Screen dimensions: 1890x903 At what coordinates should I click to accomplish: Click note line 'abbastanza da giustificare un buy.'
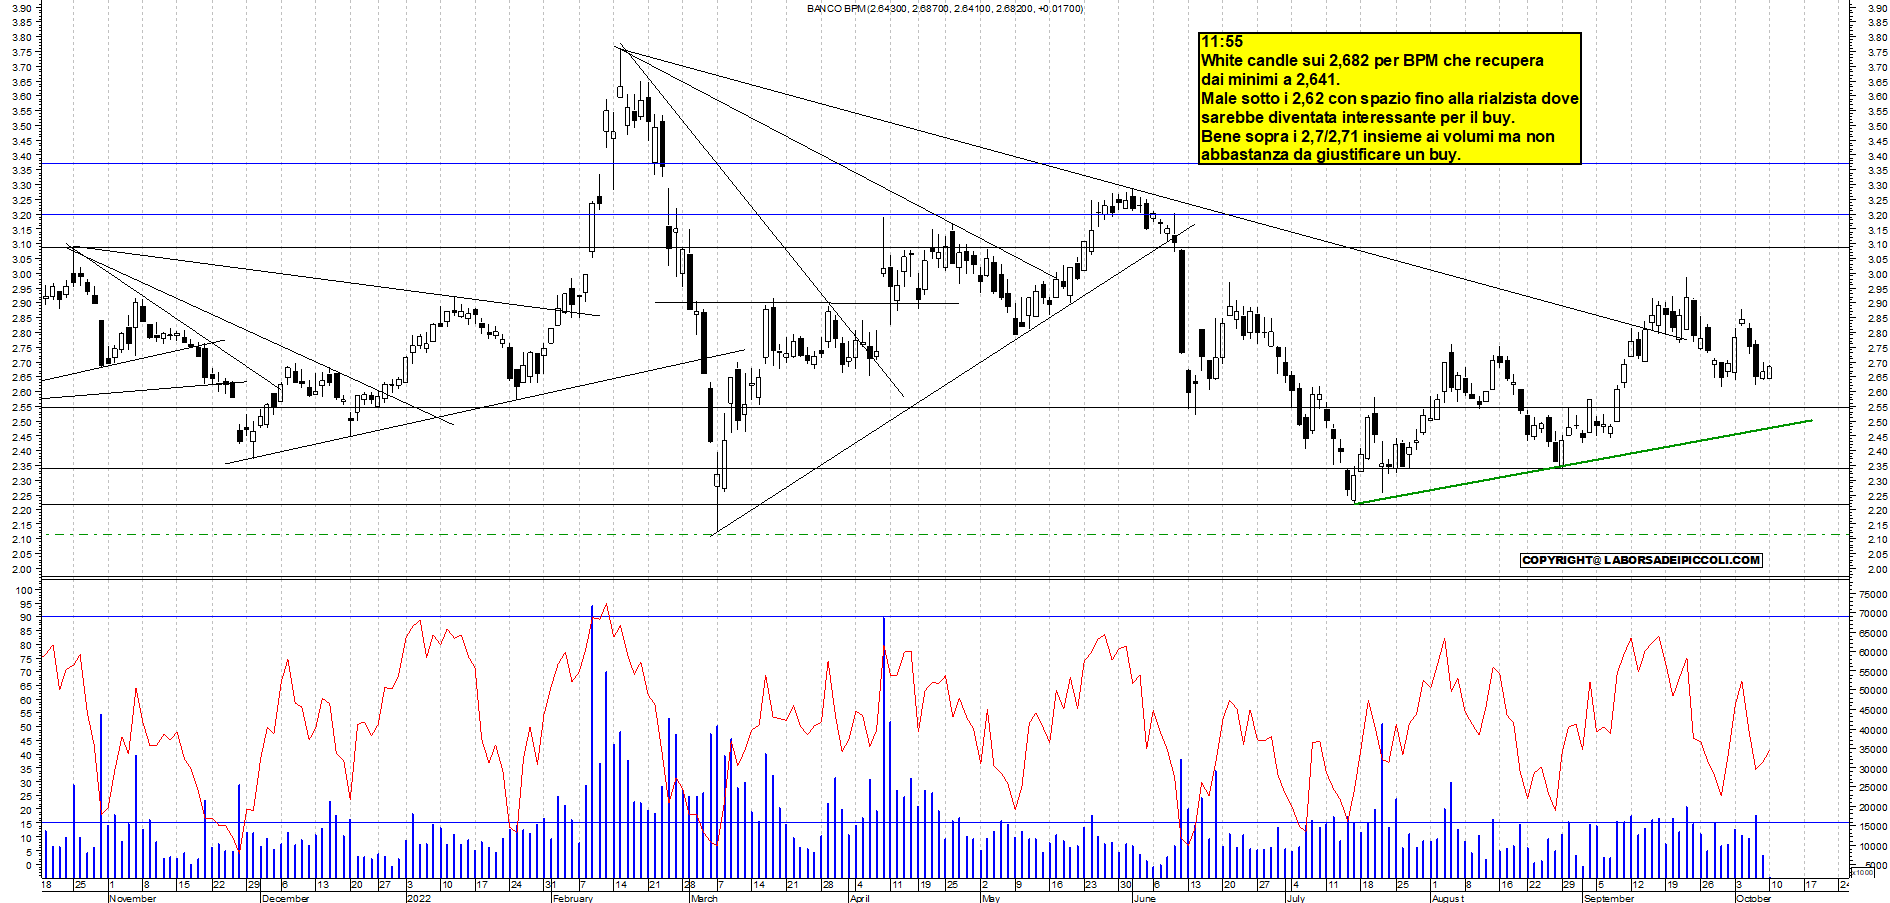[1331, 155]
